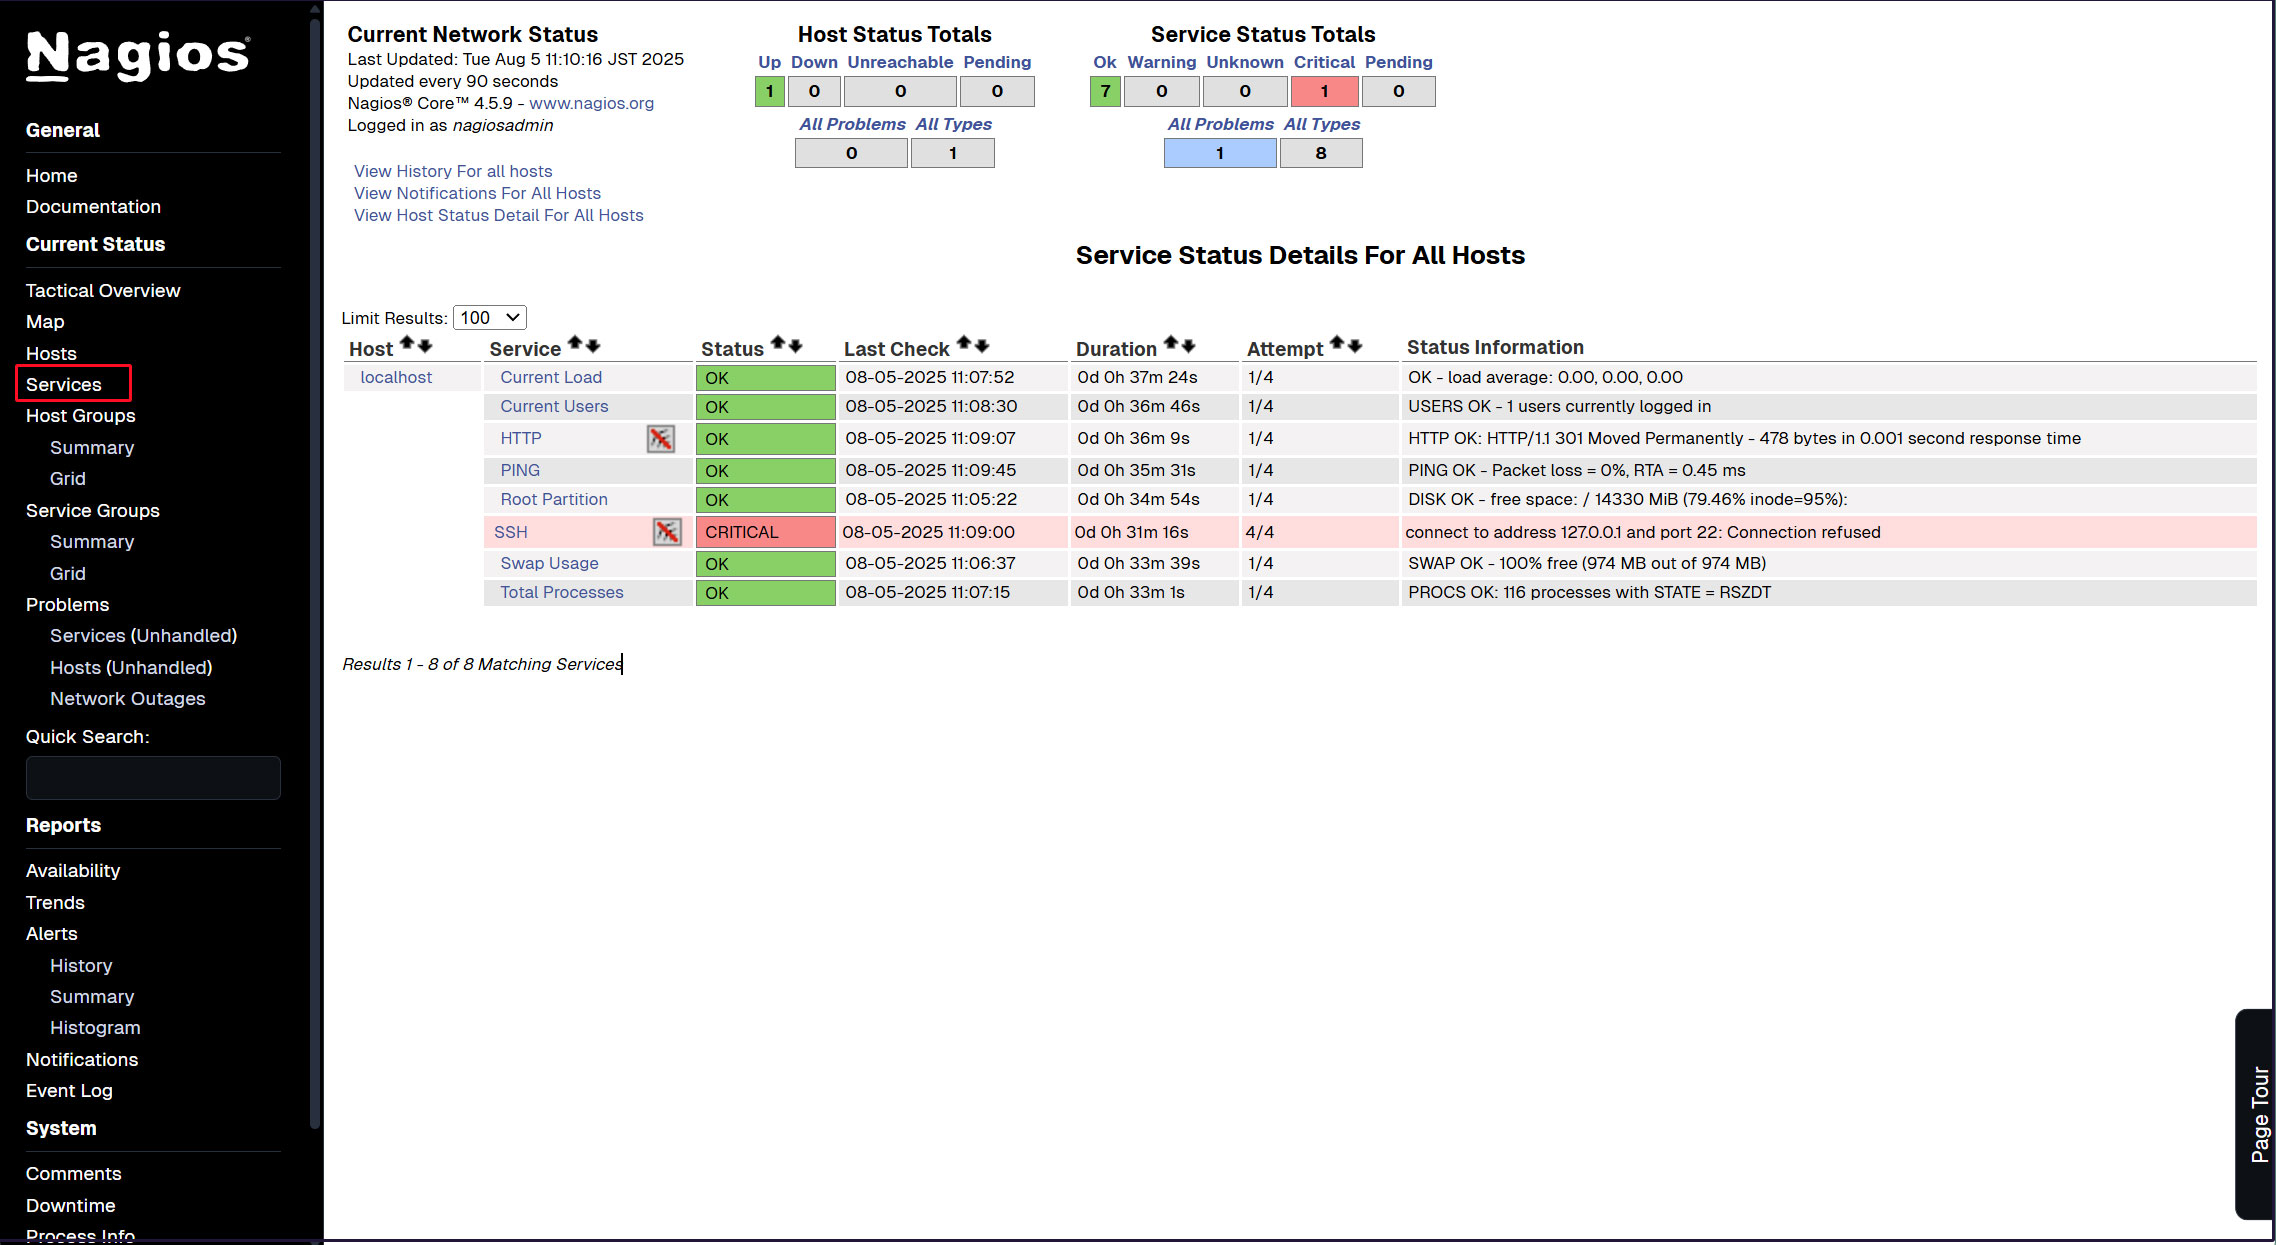The height and width of the screenshot is (1245, 2276).
Task: Open the www.nagios.org link
Action: click(591, 103)
